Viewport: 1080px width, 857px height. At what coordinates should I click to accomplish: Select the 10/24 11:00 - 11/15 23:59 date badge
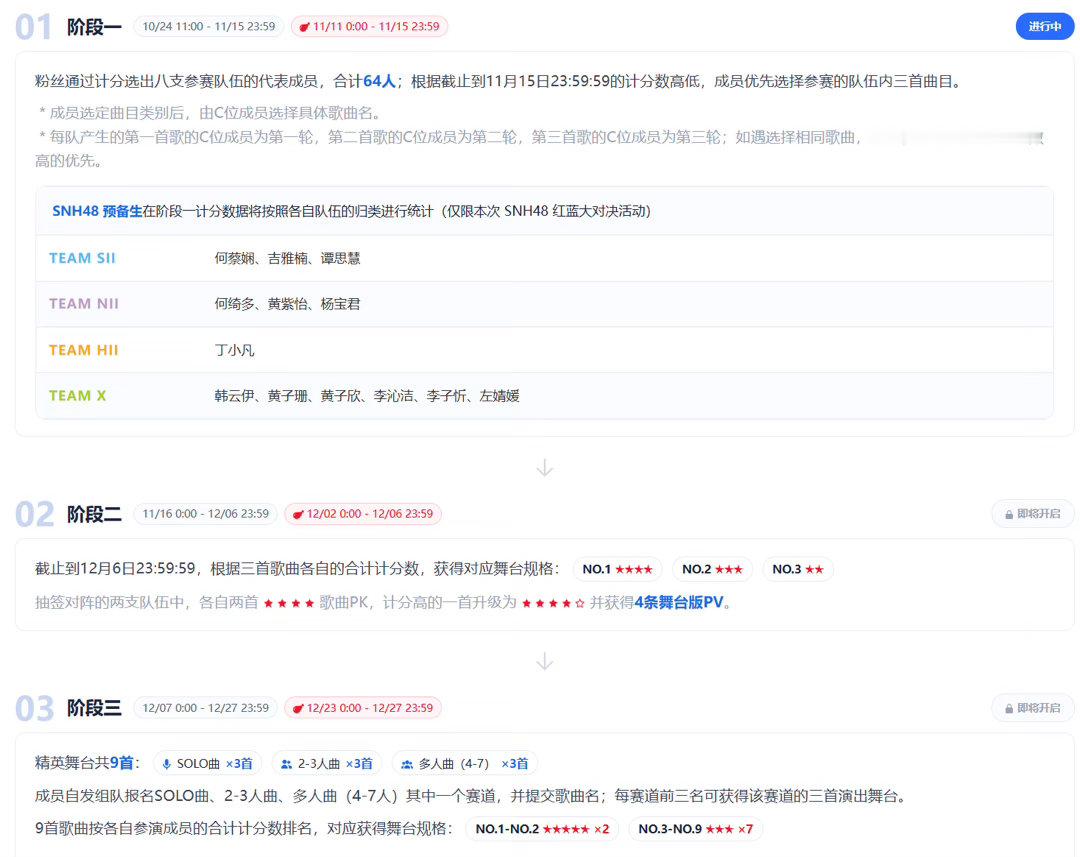click(209, 27)
